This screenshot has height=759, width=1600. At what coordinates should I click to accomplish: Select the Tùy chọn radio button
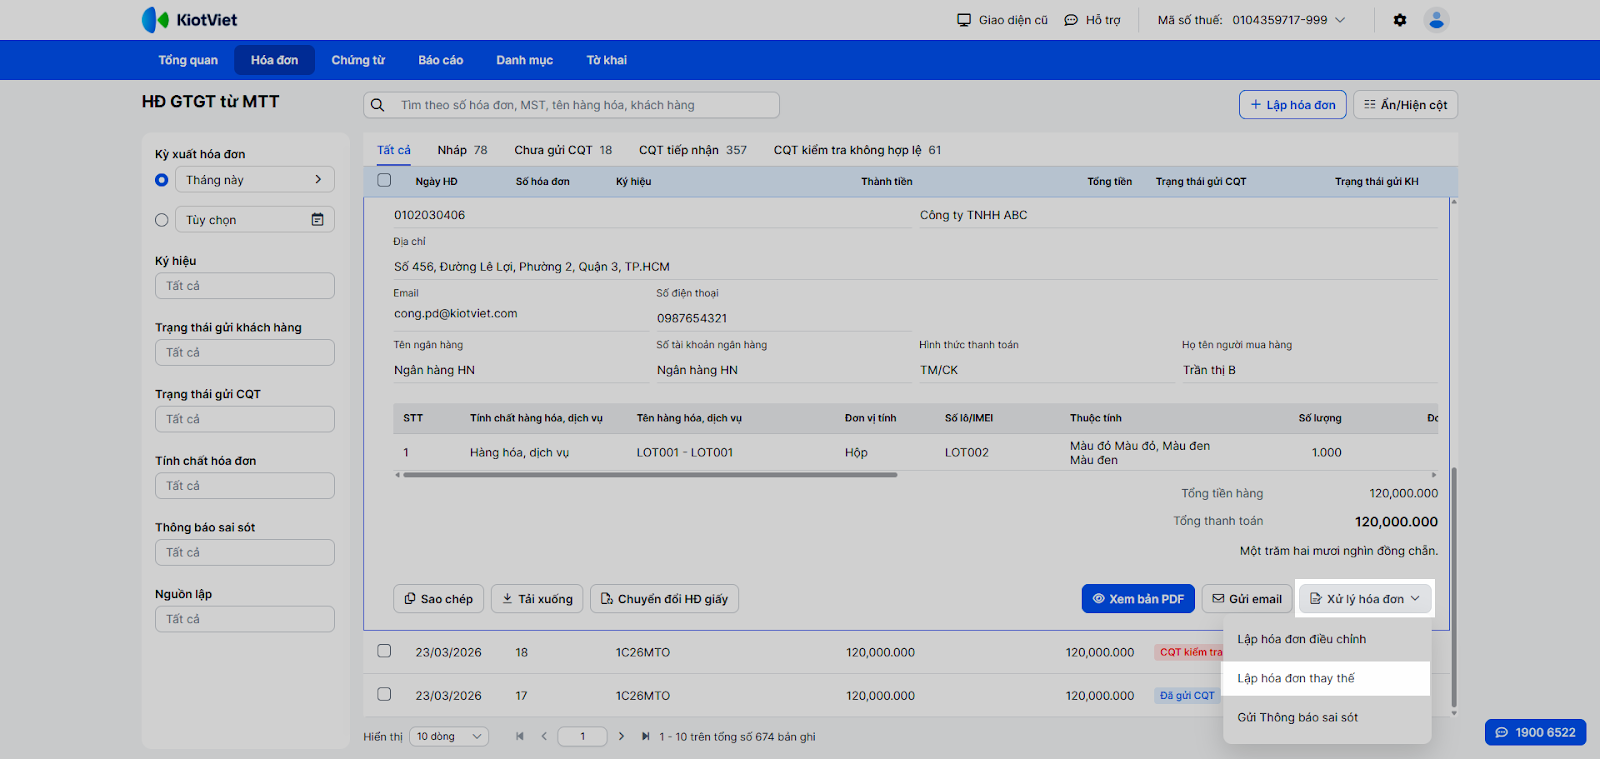click(162, 220)
